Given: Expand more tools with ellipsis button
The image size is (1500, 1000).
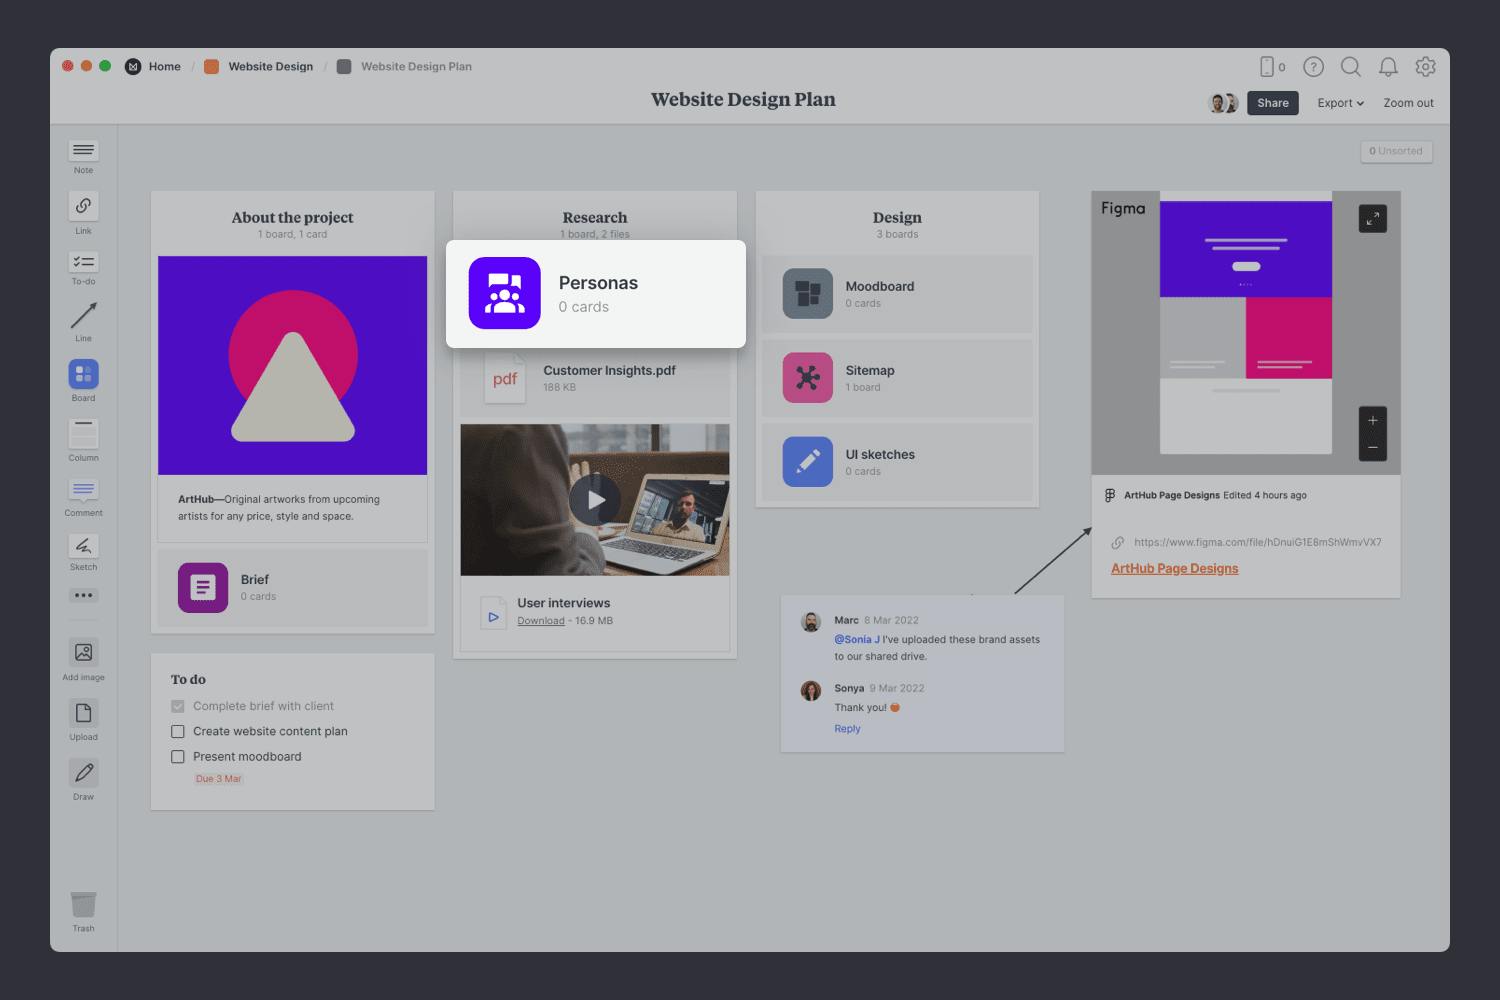Looking at the screenshot, I should coord(83,595).
